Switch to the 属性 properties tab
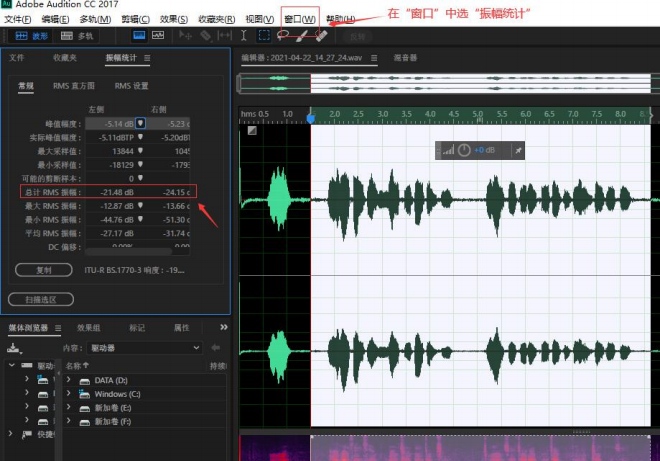660x461 pixels. point(181,328)
